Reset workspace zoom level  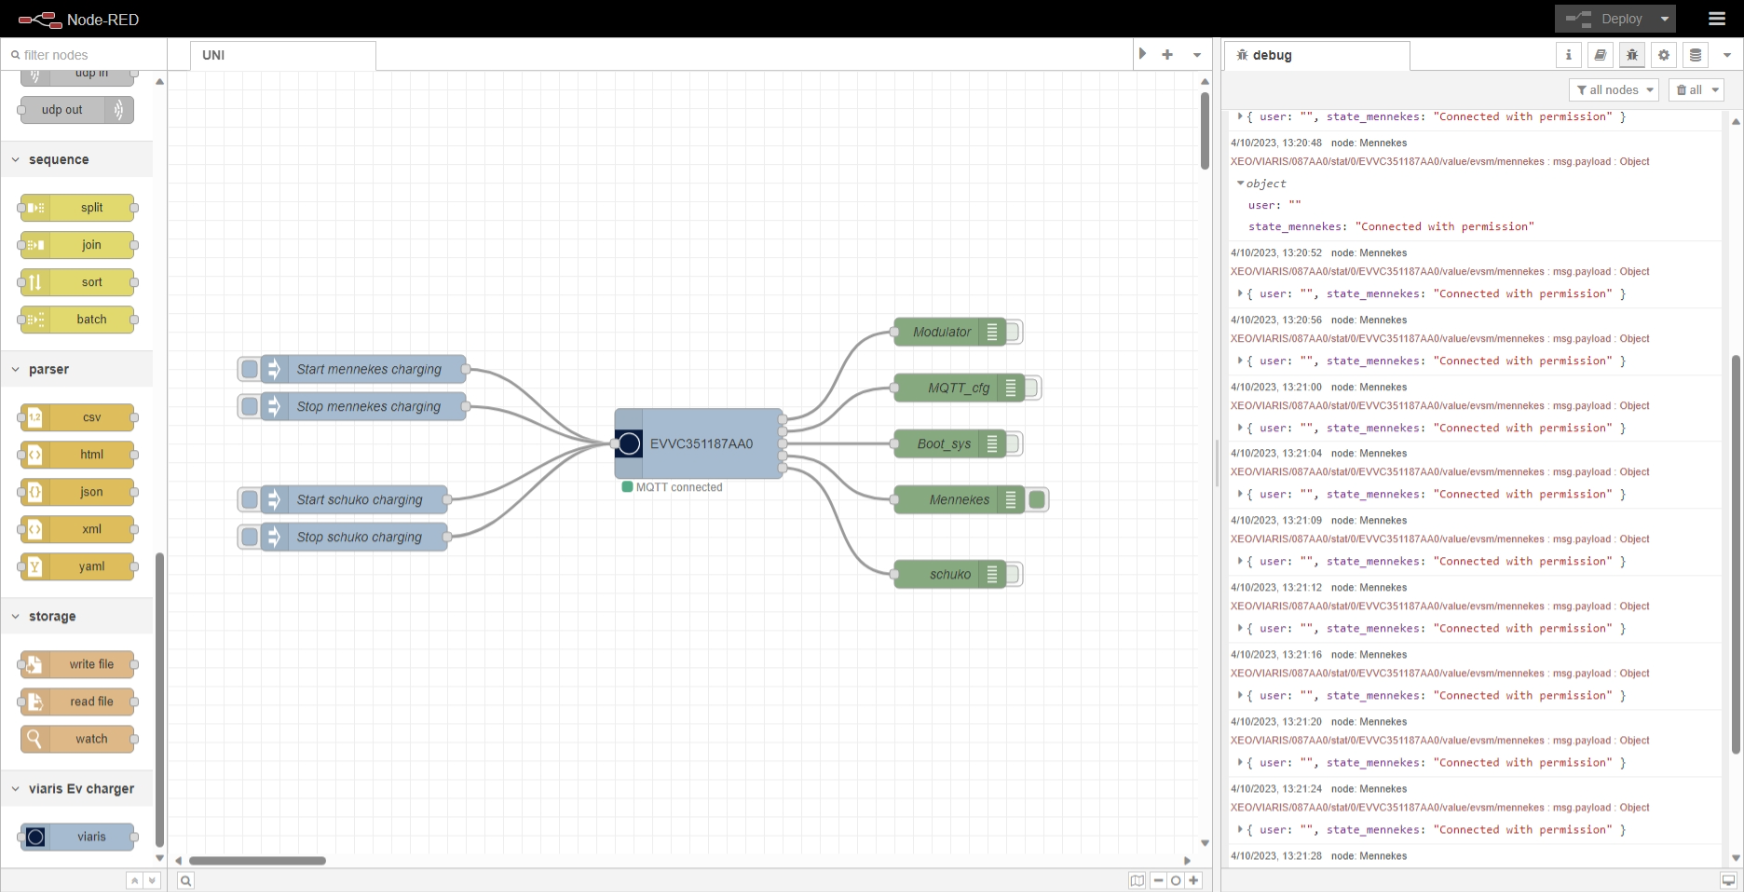pyautogui.click(x=1176, y=881)
